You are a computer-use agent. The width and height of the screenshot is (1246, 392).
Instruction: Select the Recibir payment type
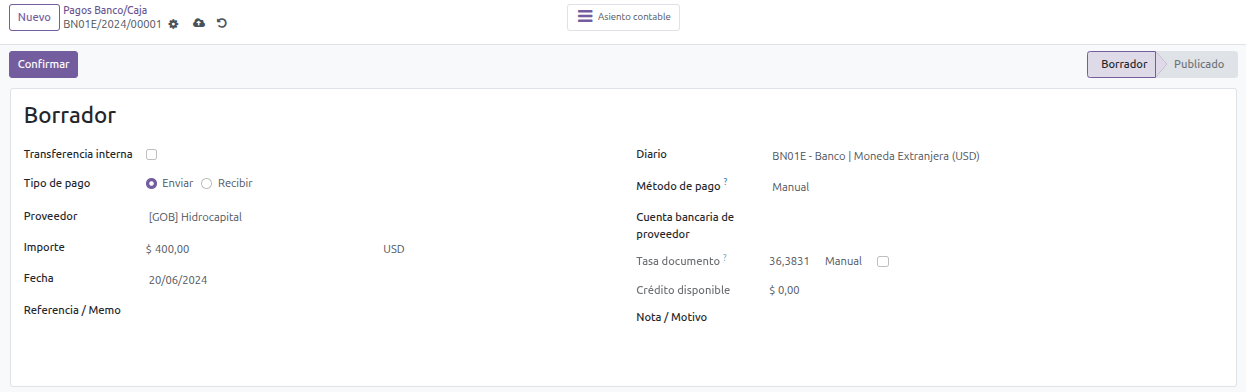pos(207,183)
